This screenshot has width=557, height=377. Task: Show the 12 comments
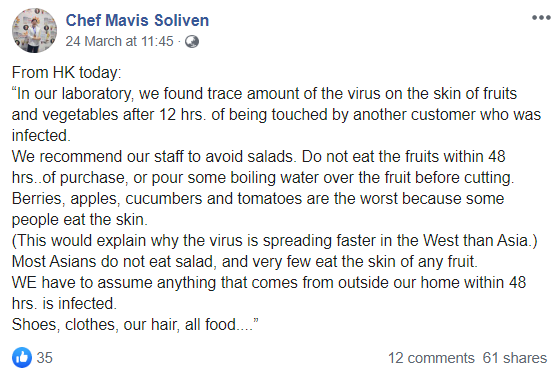[x=431, y=358]
